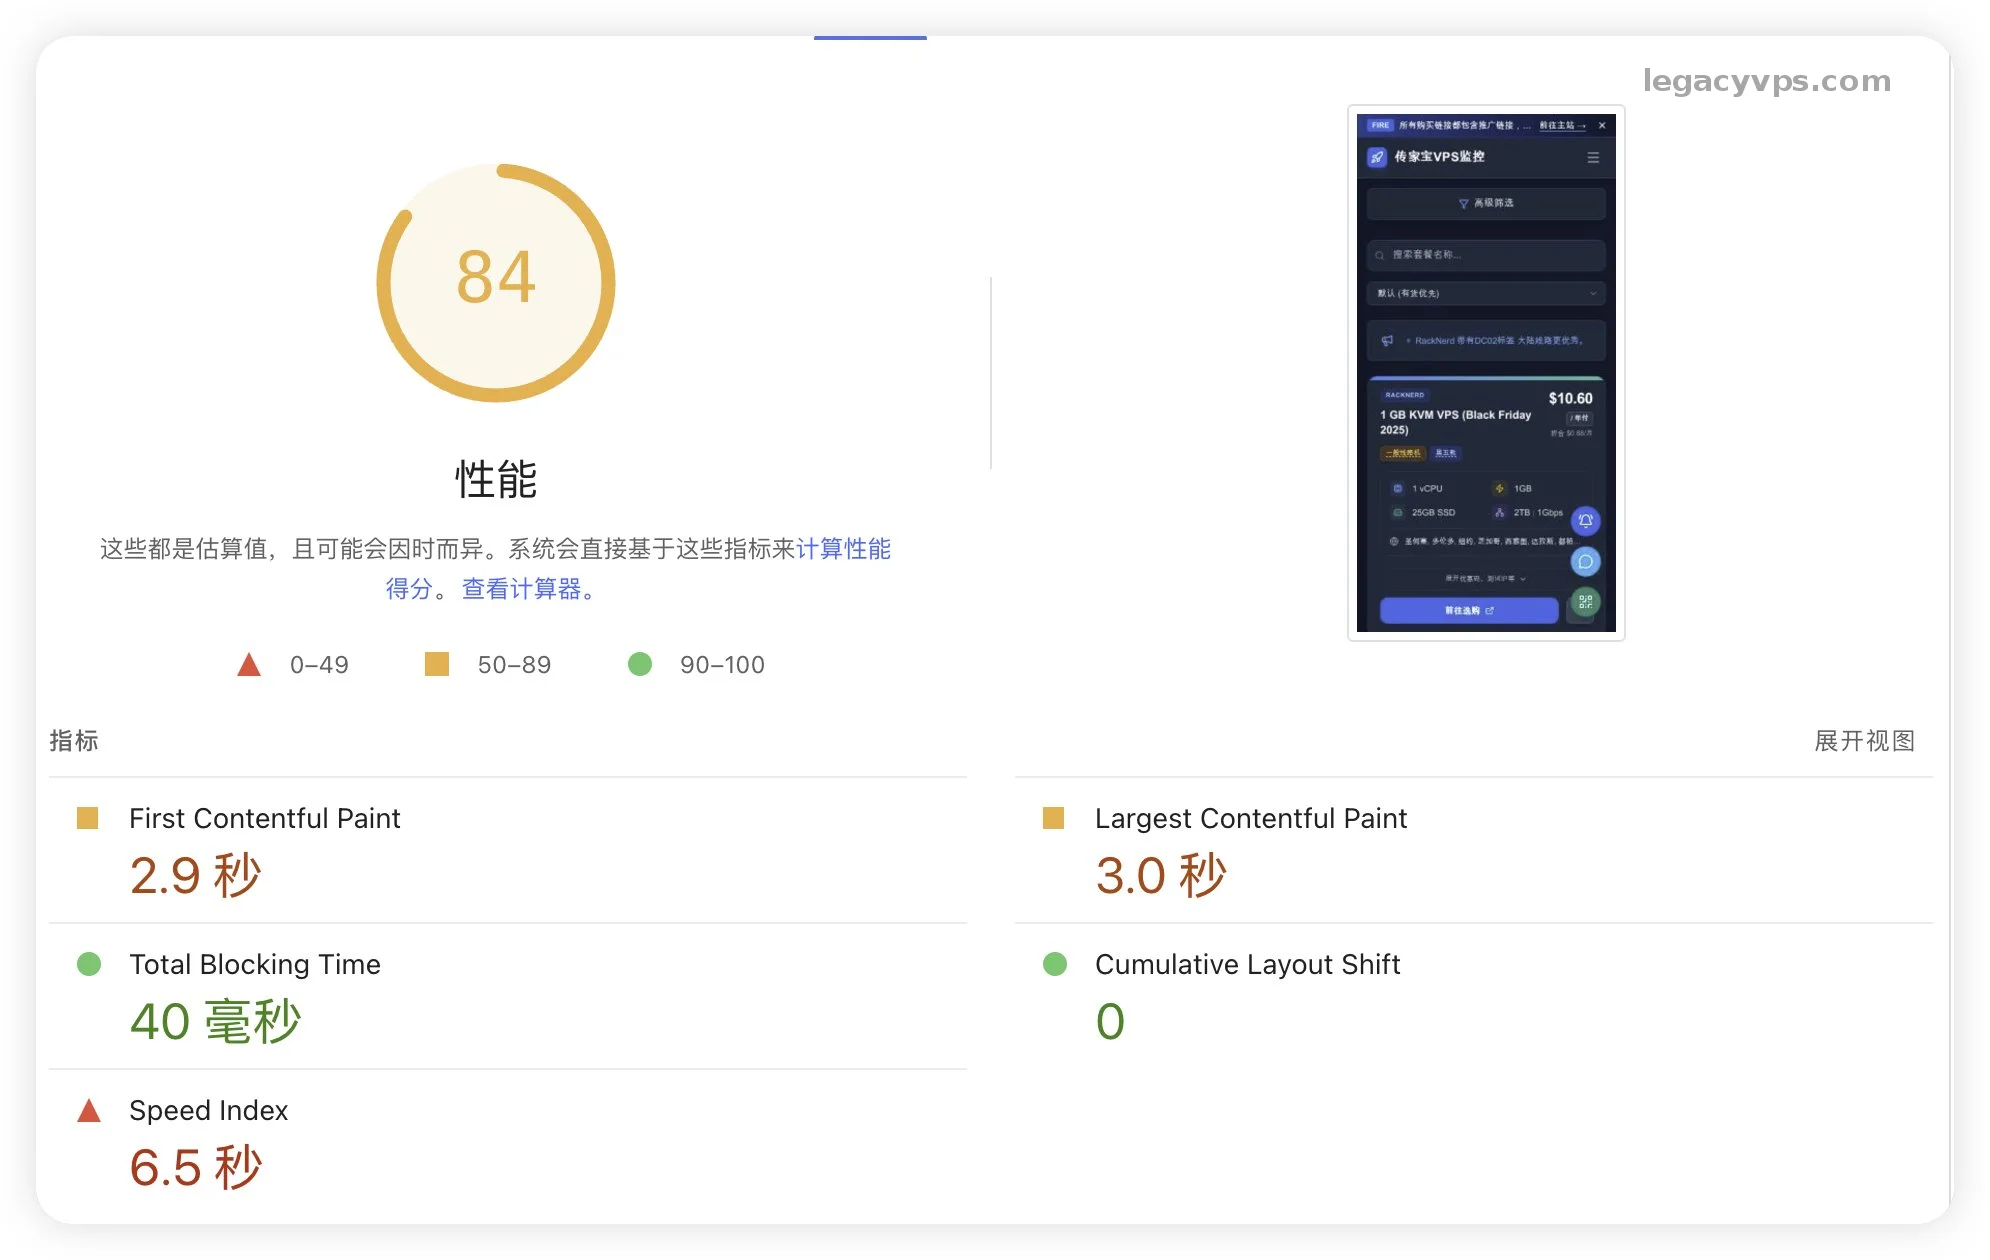Select the Speed Index metric row

(x=208, y=1111)
